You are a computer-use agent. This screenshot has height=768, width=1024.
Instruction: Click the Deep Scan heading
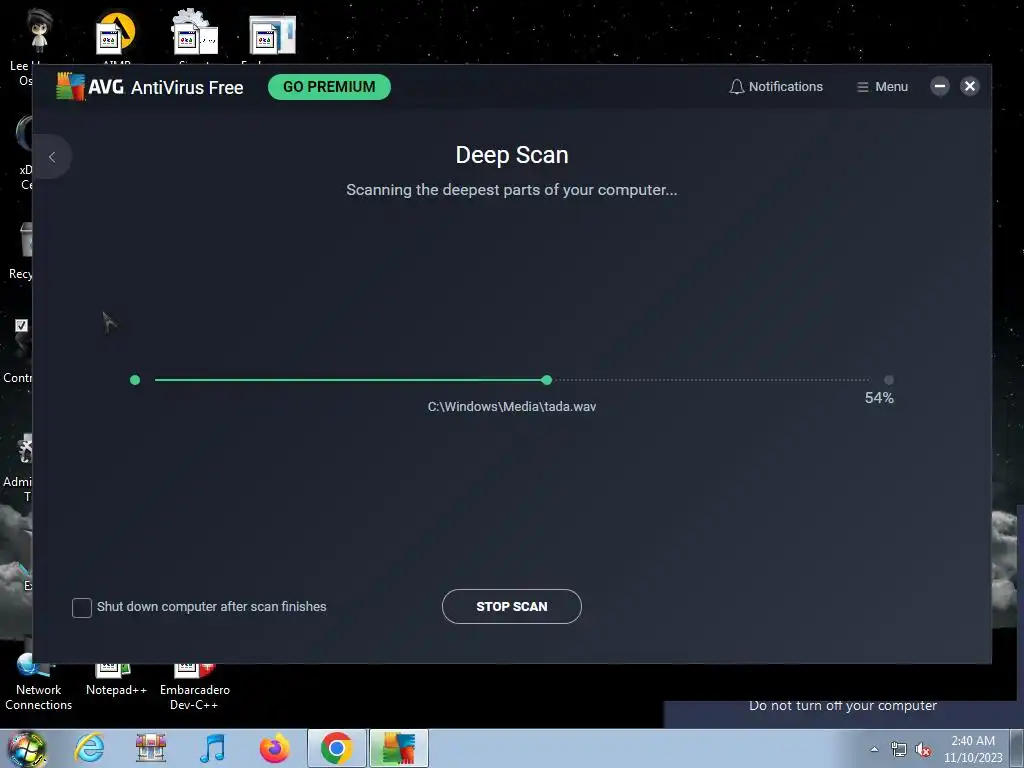point(511,155)
